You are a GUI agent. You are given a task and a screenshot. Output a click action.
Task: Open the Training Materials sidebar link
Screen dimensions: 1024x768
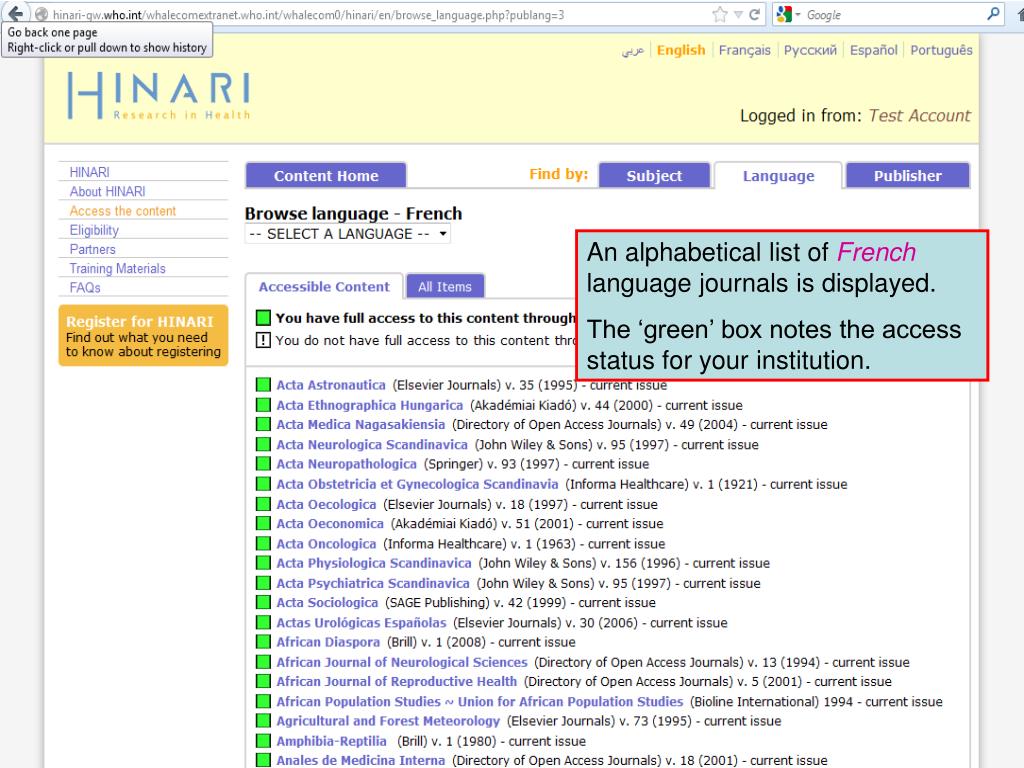tap(118, 268)
